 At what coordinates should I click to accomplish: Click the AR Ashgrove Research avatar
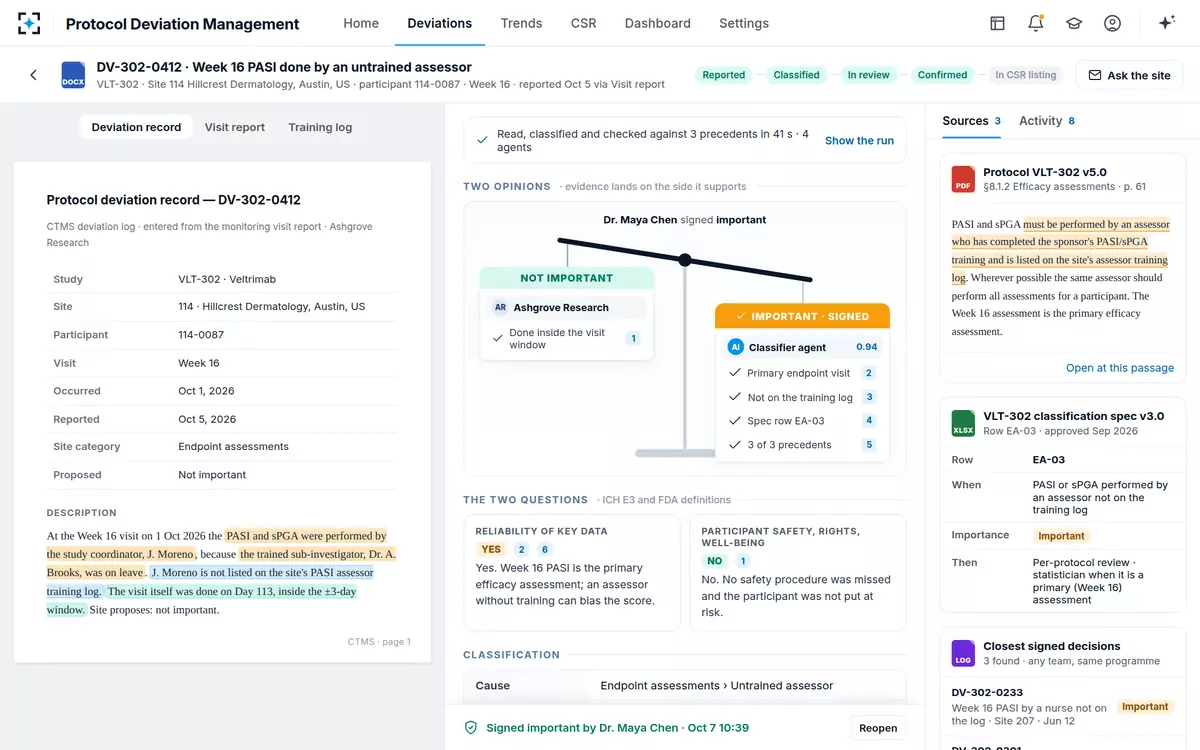(500, 308)
